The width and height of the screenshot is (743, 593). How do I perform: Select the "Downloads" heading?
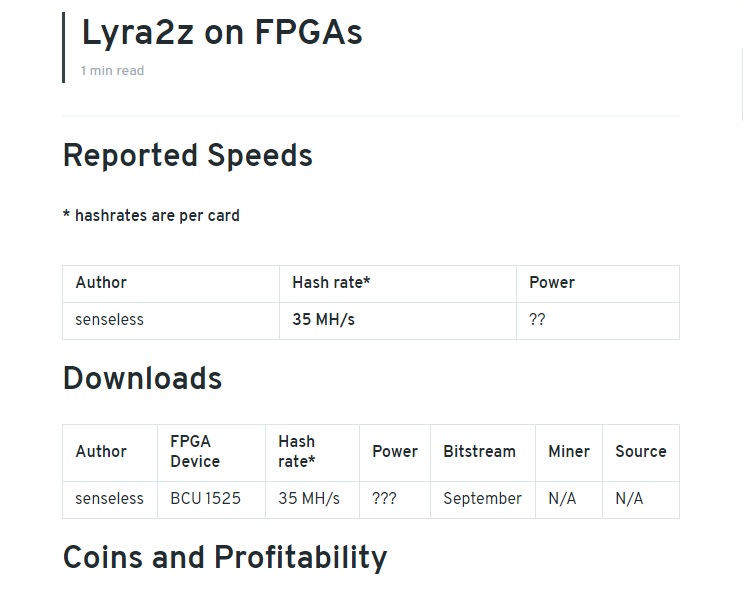[143, 378]
